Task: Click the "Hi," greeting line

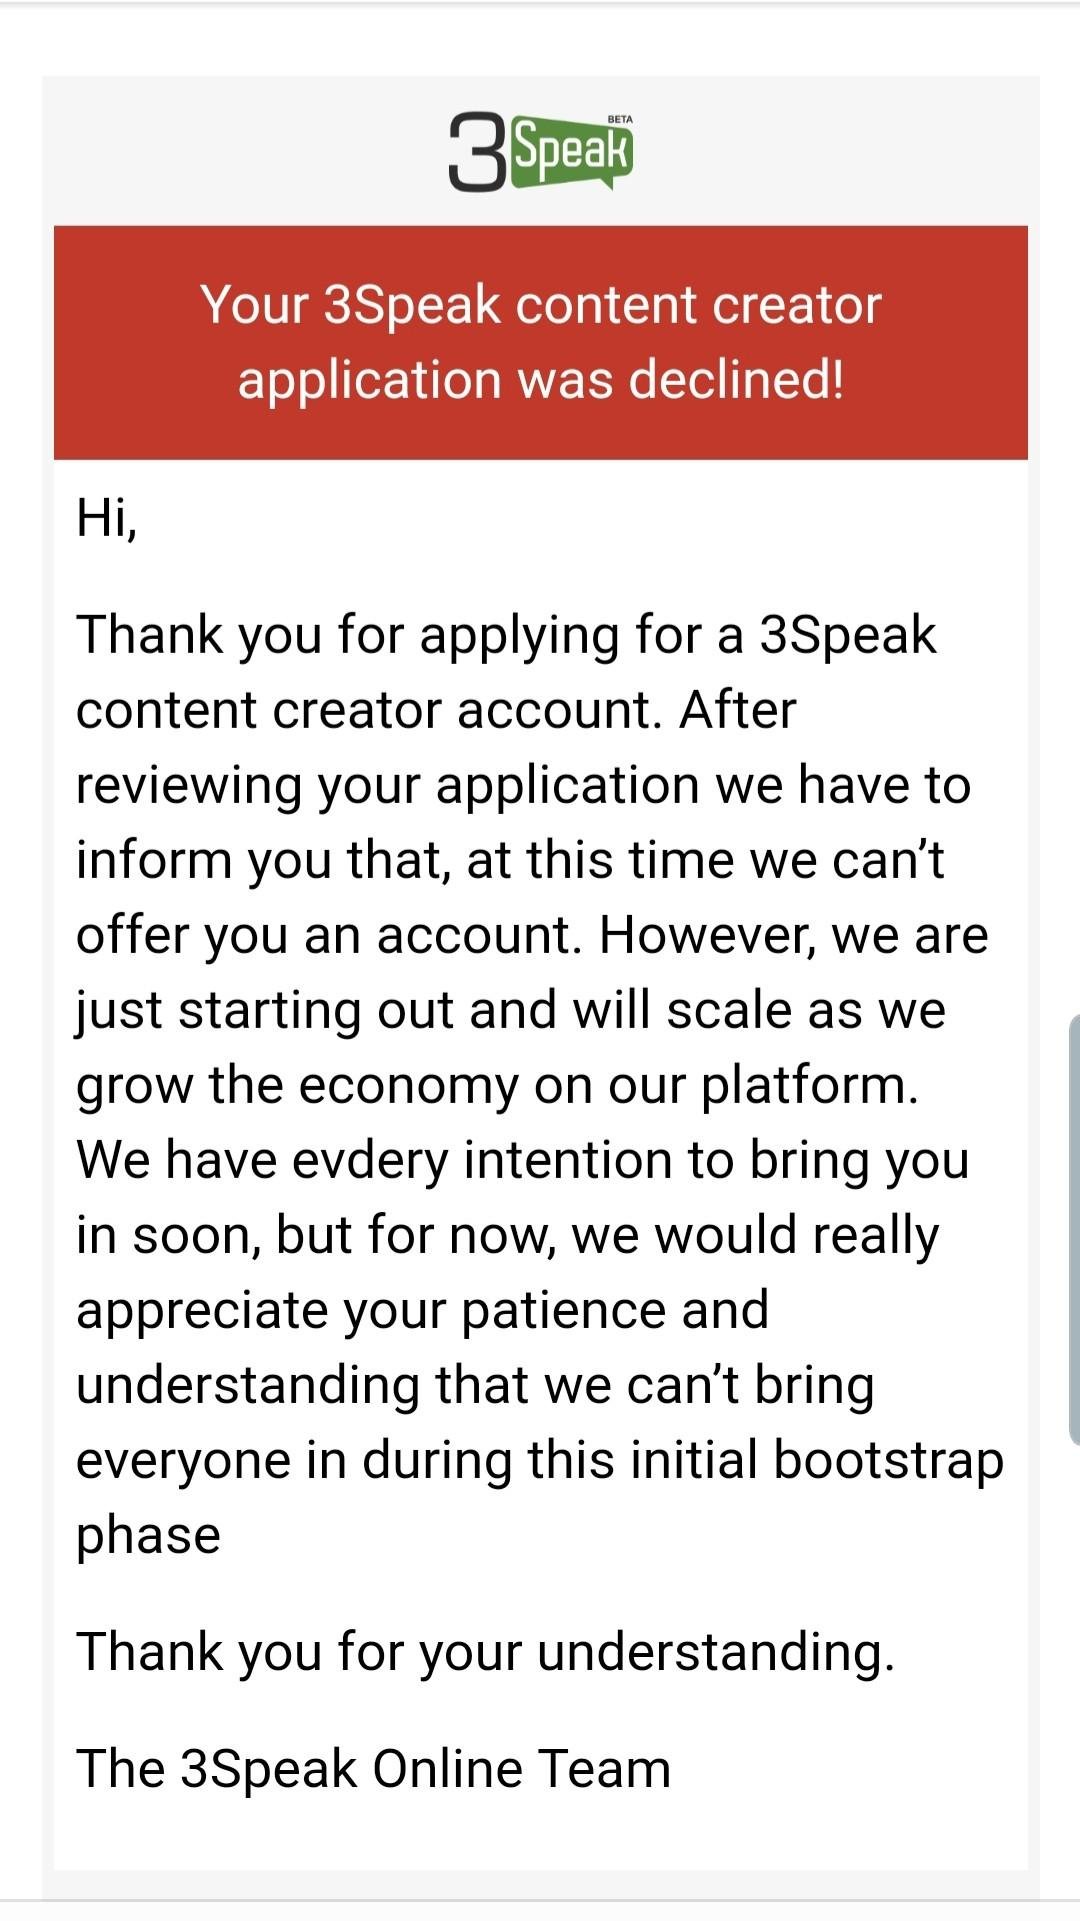Action: pyautogui.click(x=106, y=518)
